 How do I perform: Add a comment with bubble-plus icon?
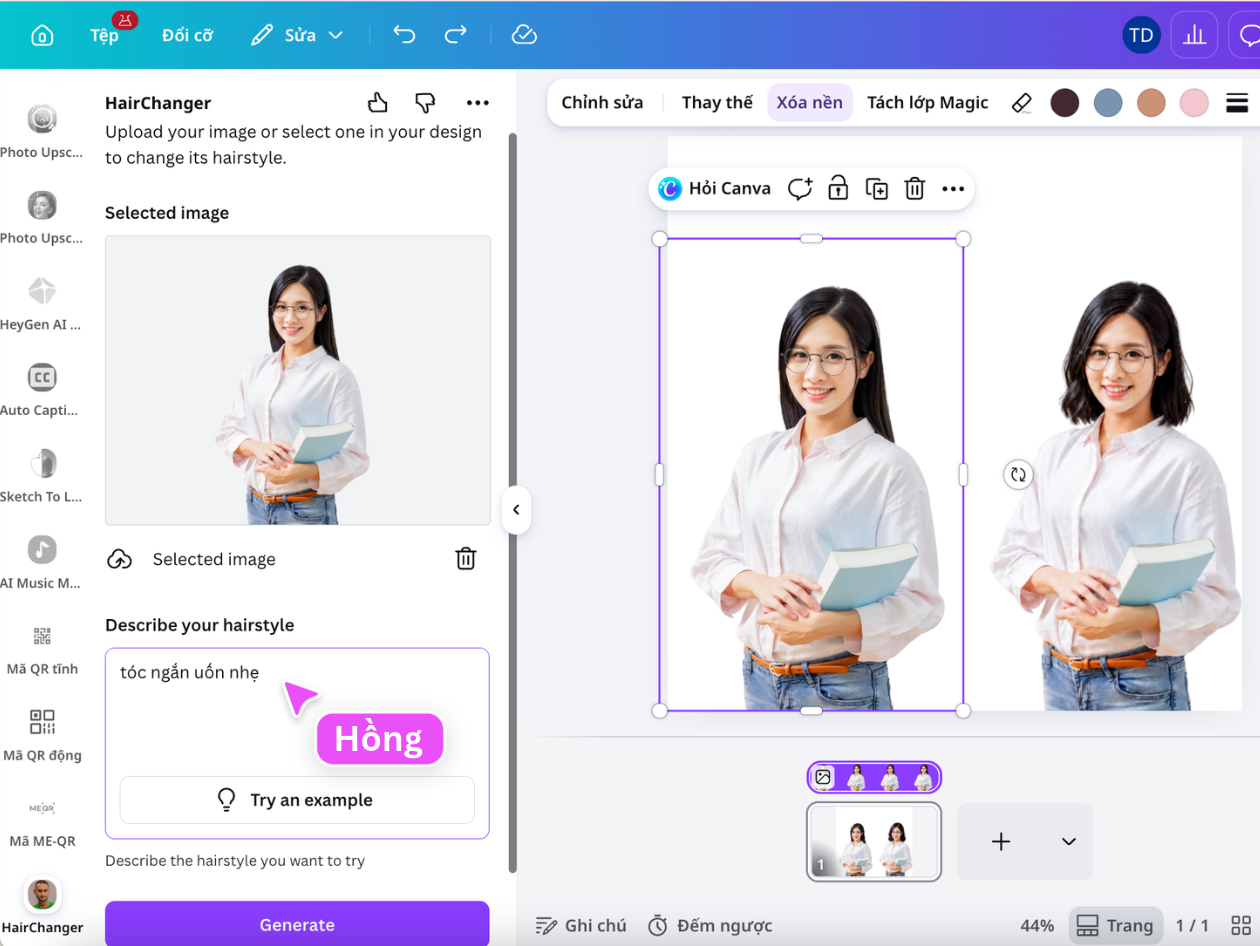pyautogui.click(x=799, y=188)
